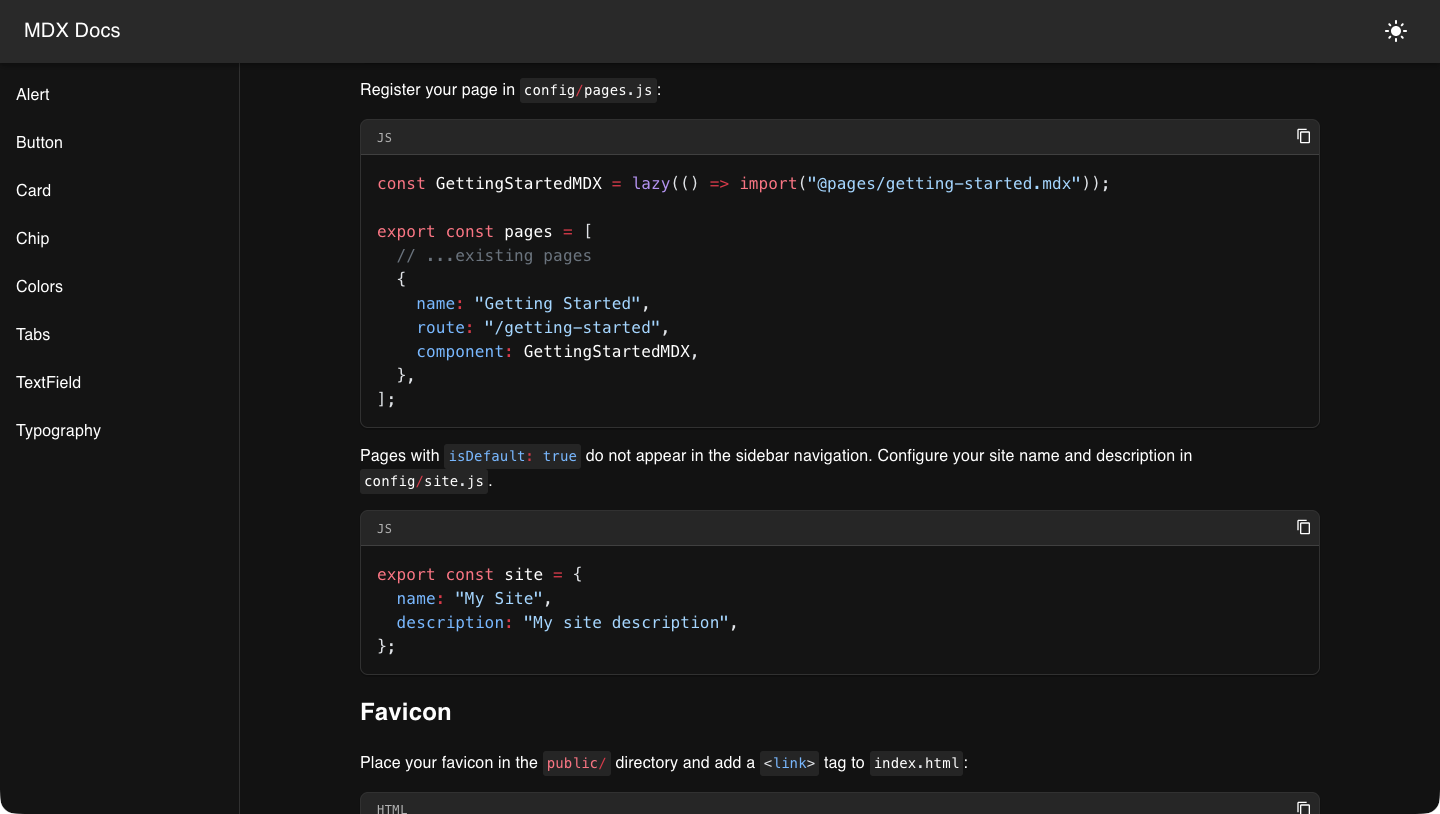Switch to the Tabs docs page
This screenshot has height=814, width=1440.
33,335
